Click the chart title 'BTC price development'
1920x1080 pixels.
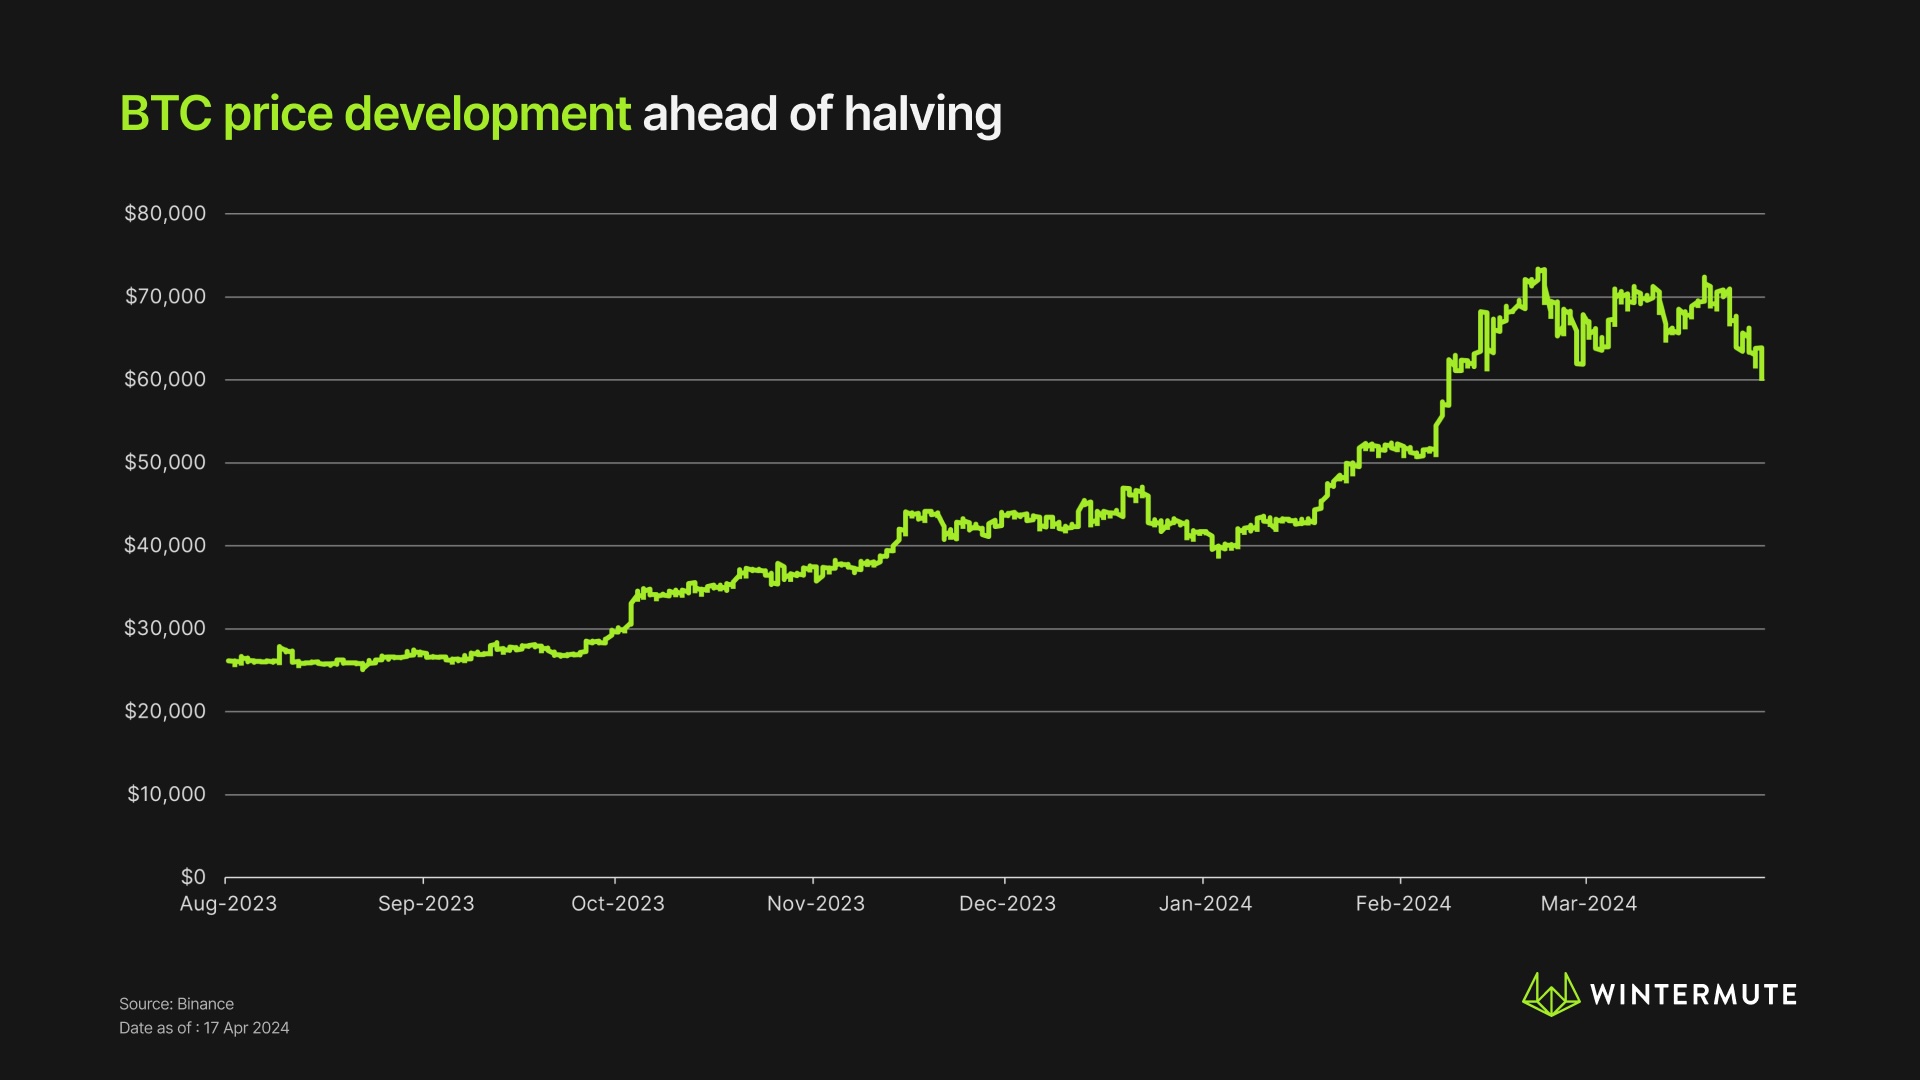click(x=375, y=114)
